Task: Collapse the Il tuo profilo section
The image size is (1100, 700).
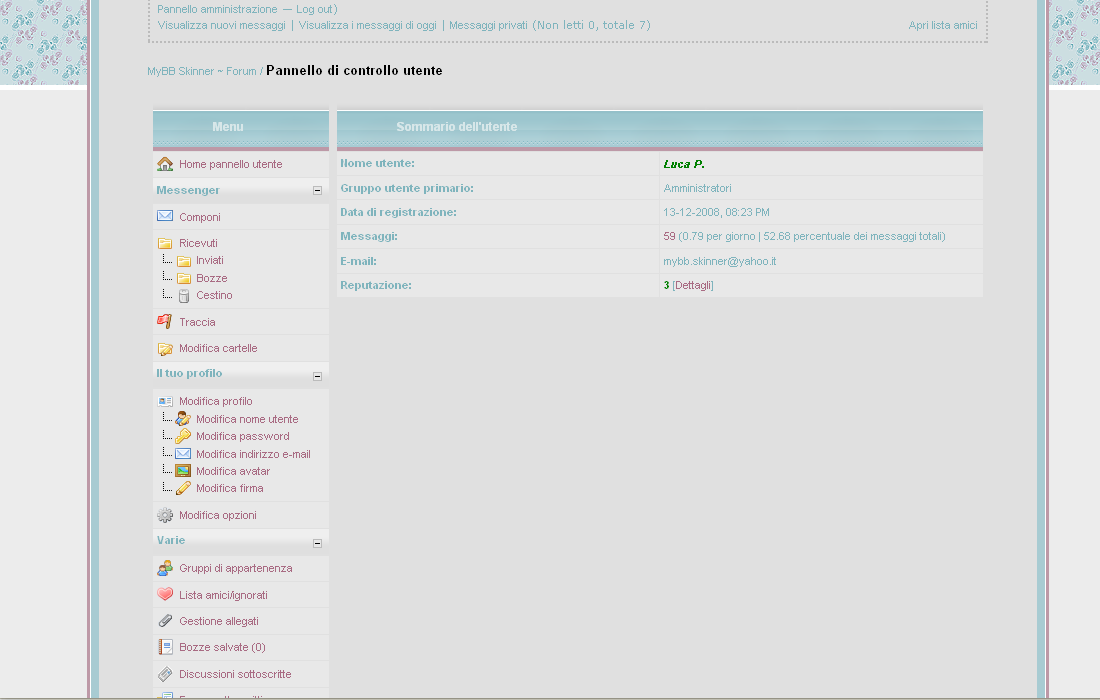Action: coord(317,376)
